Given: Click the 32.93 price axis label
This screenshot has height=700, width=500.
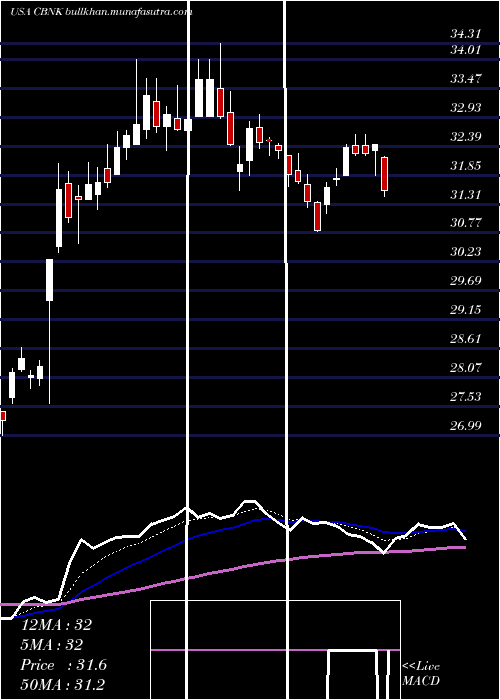Looking at the screenshot, I should click(x=466, y=108).
